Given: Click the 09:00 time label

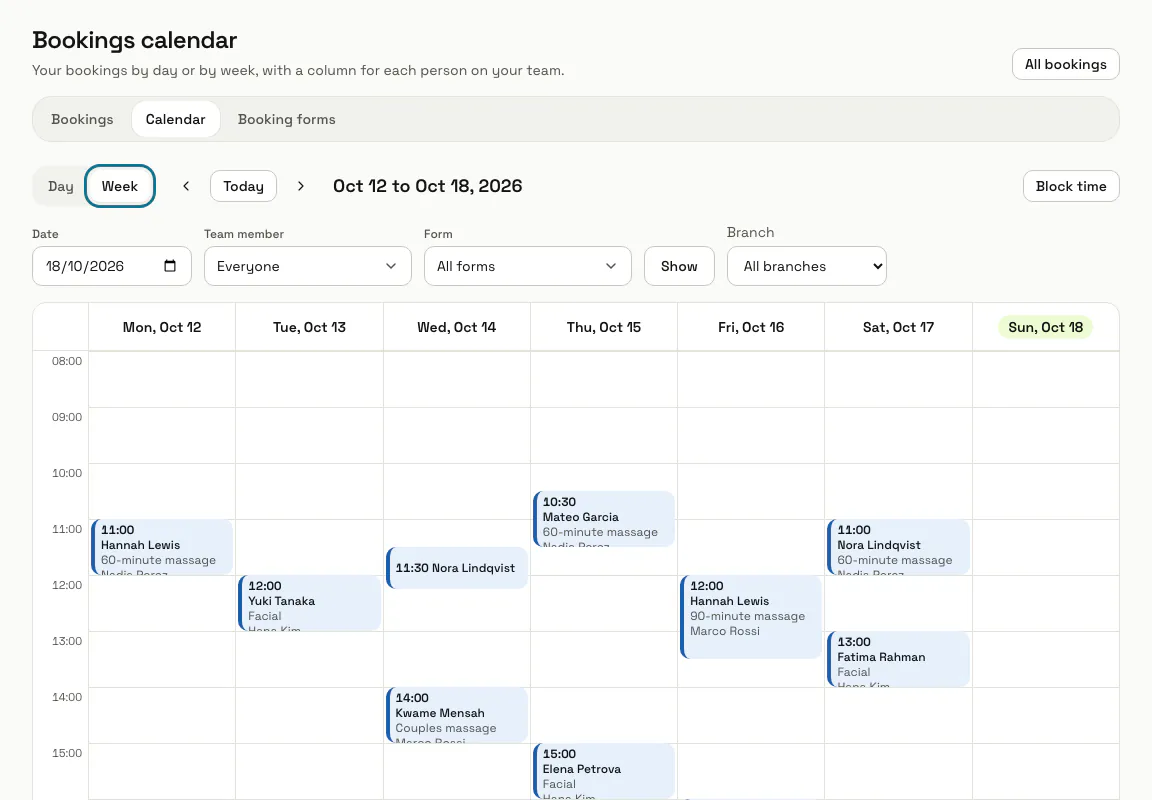Looking at the screenshot, I should point(67,417).
